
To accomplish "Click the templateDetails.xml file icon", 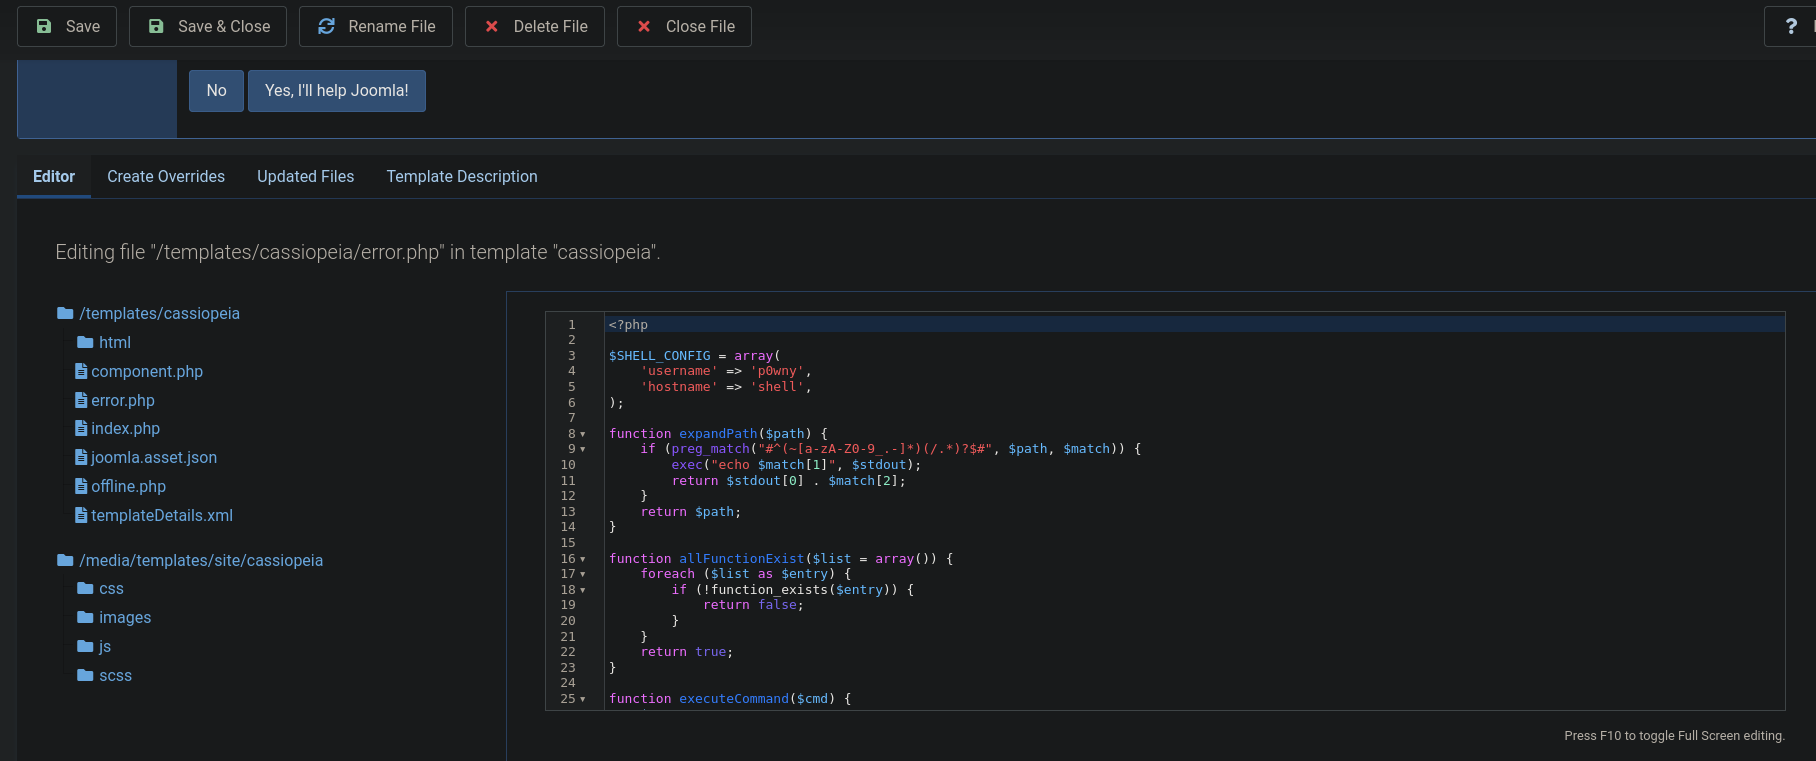I will click(81, 515).
